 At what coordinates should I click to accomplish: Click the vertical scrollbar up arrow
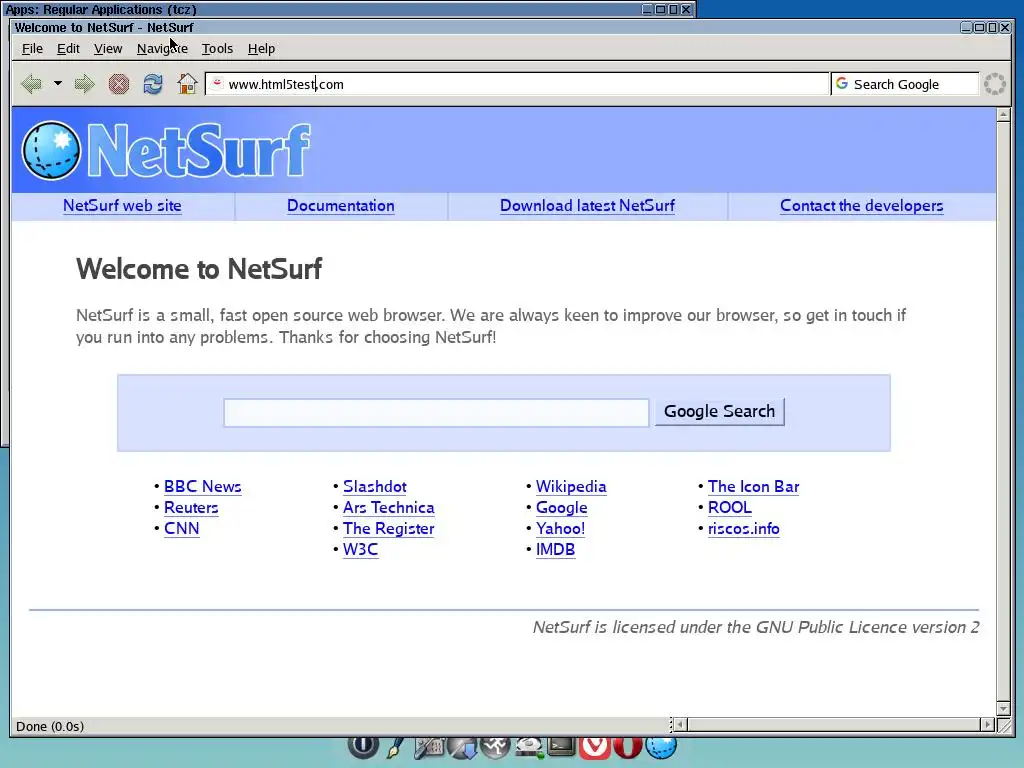(x=1004, y=115)
